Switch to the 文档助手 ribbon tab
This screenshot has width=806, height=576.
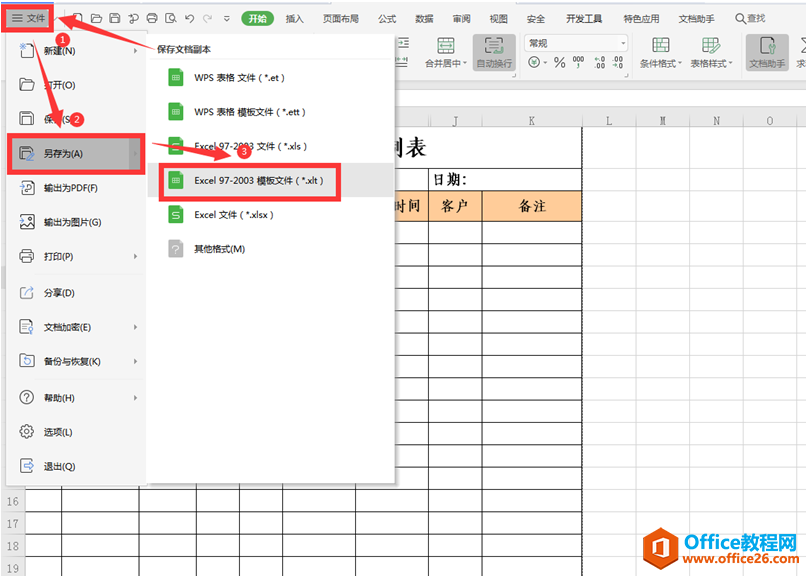click(x=696, y=18)
